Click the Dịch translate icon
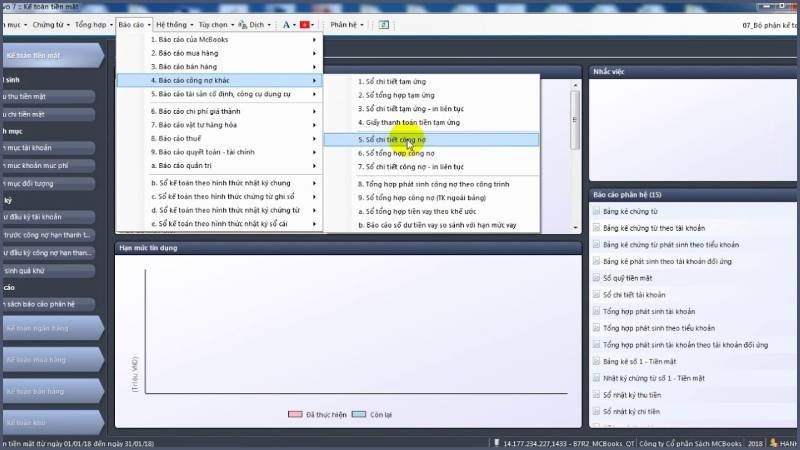This screenshot has height=450, width=800. coord(243,24)
